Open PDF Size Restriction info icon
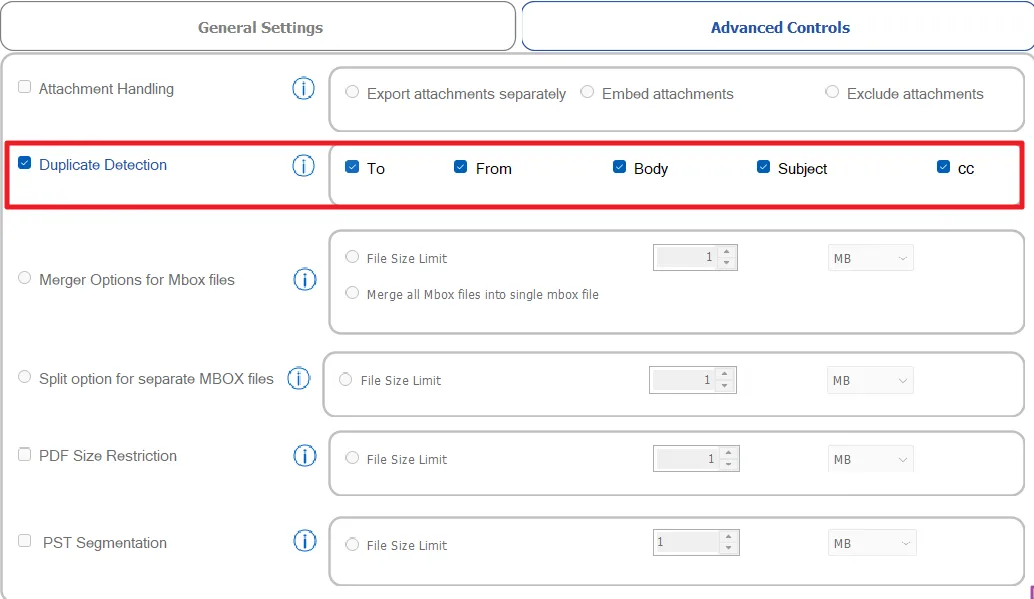The image size is (1034, 599). pyautogui.click(x=305, y=456)
